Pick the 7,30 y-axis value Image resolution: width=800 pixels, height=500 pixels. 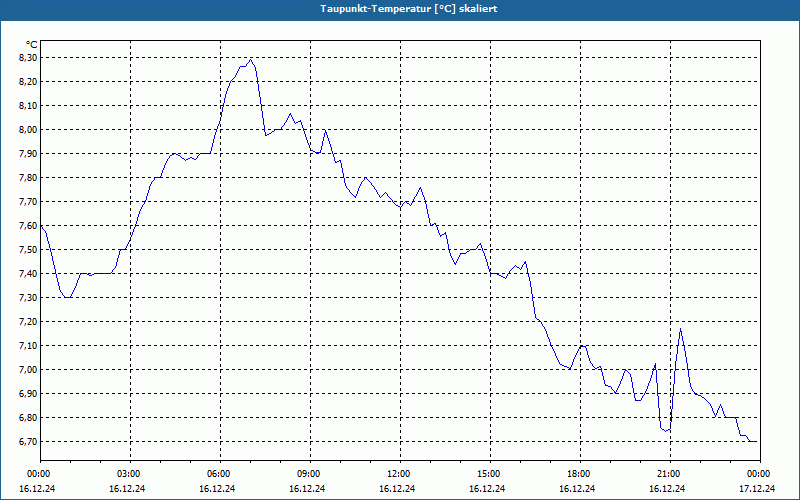[x=28, y=297]
